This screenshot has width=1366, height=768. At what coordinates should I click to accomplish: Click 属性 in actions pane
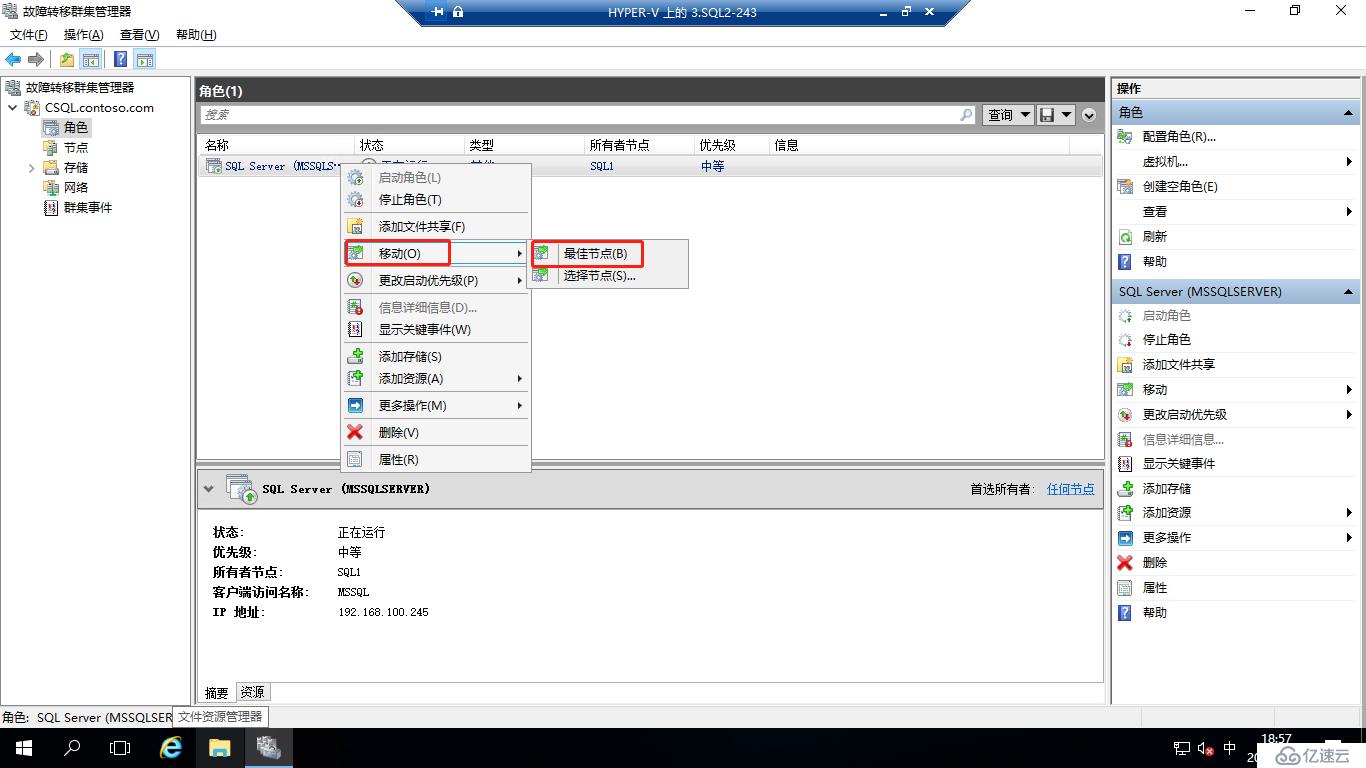[x=1154, y=588]
